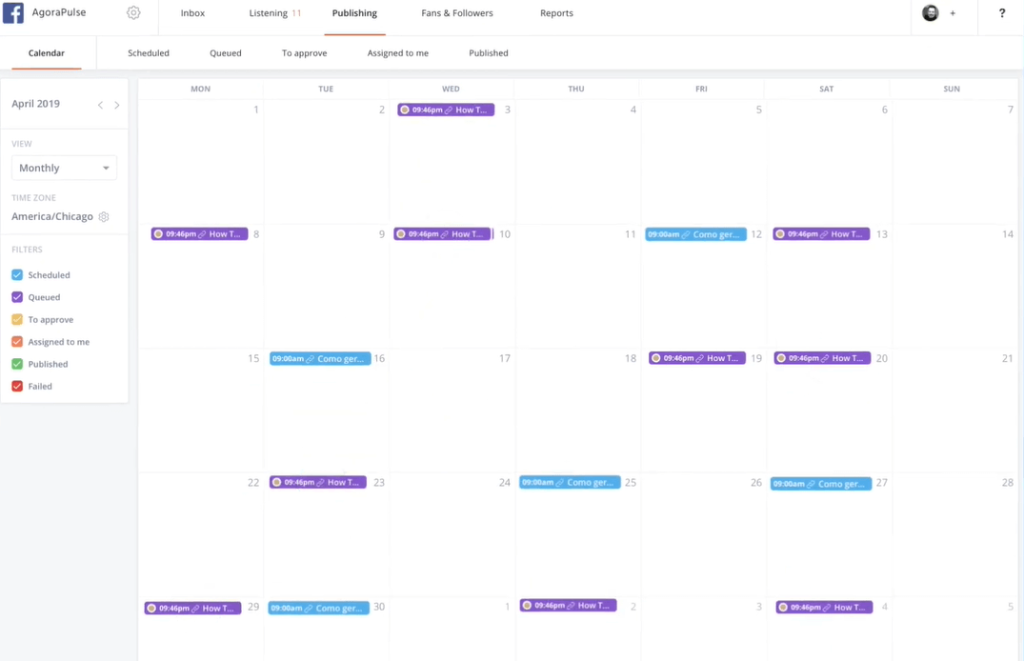Switch to Scheduled sub-tab
Viewport: 1024px width, 661px height.
point(148,53)
